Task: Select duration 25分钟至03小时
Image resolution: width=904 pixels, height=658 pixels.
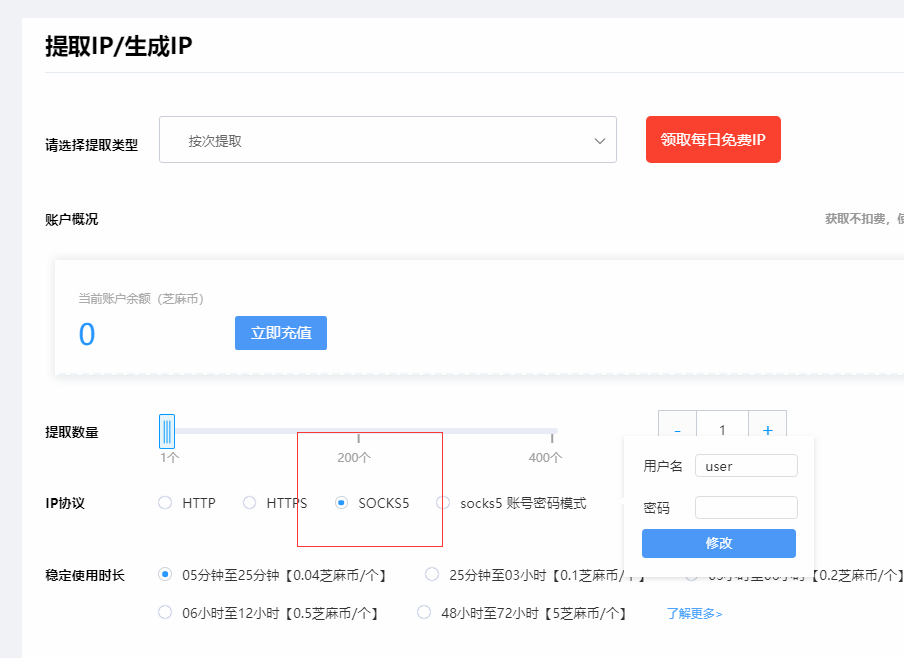Action: tap(431, 574)
